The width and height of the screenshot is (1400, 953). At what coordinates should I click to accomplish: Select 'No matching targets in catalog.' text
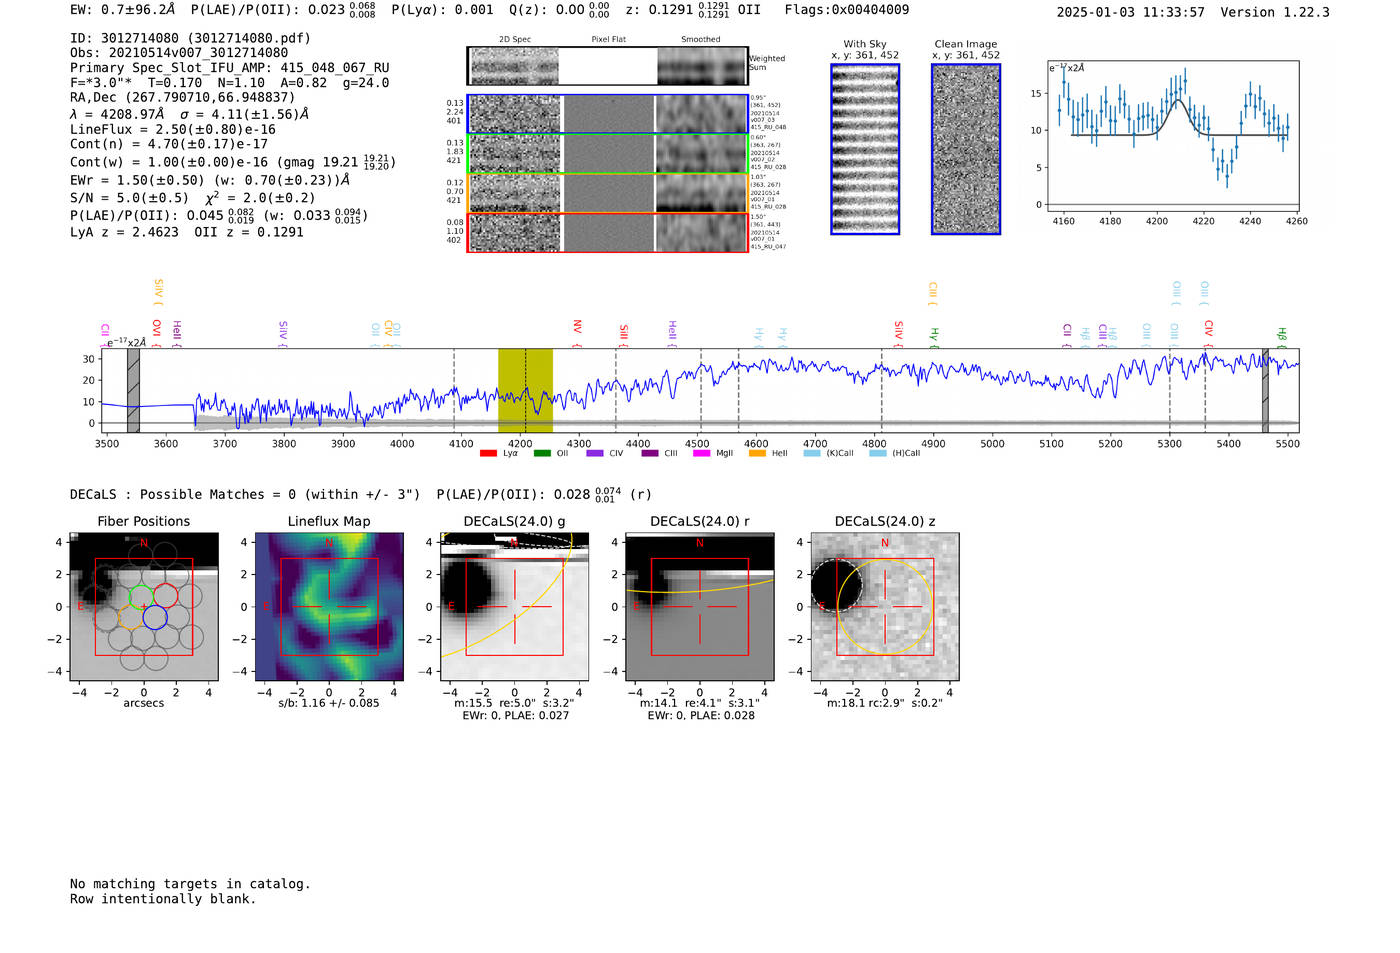(x=190, y=884)
